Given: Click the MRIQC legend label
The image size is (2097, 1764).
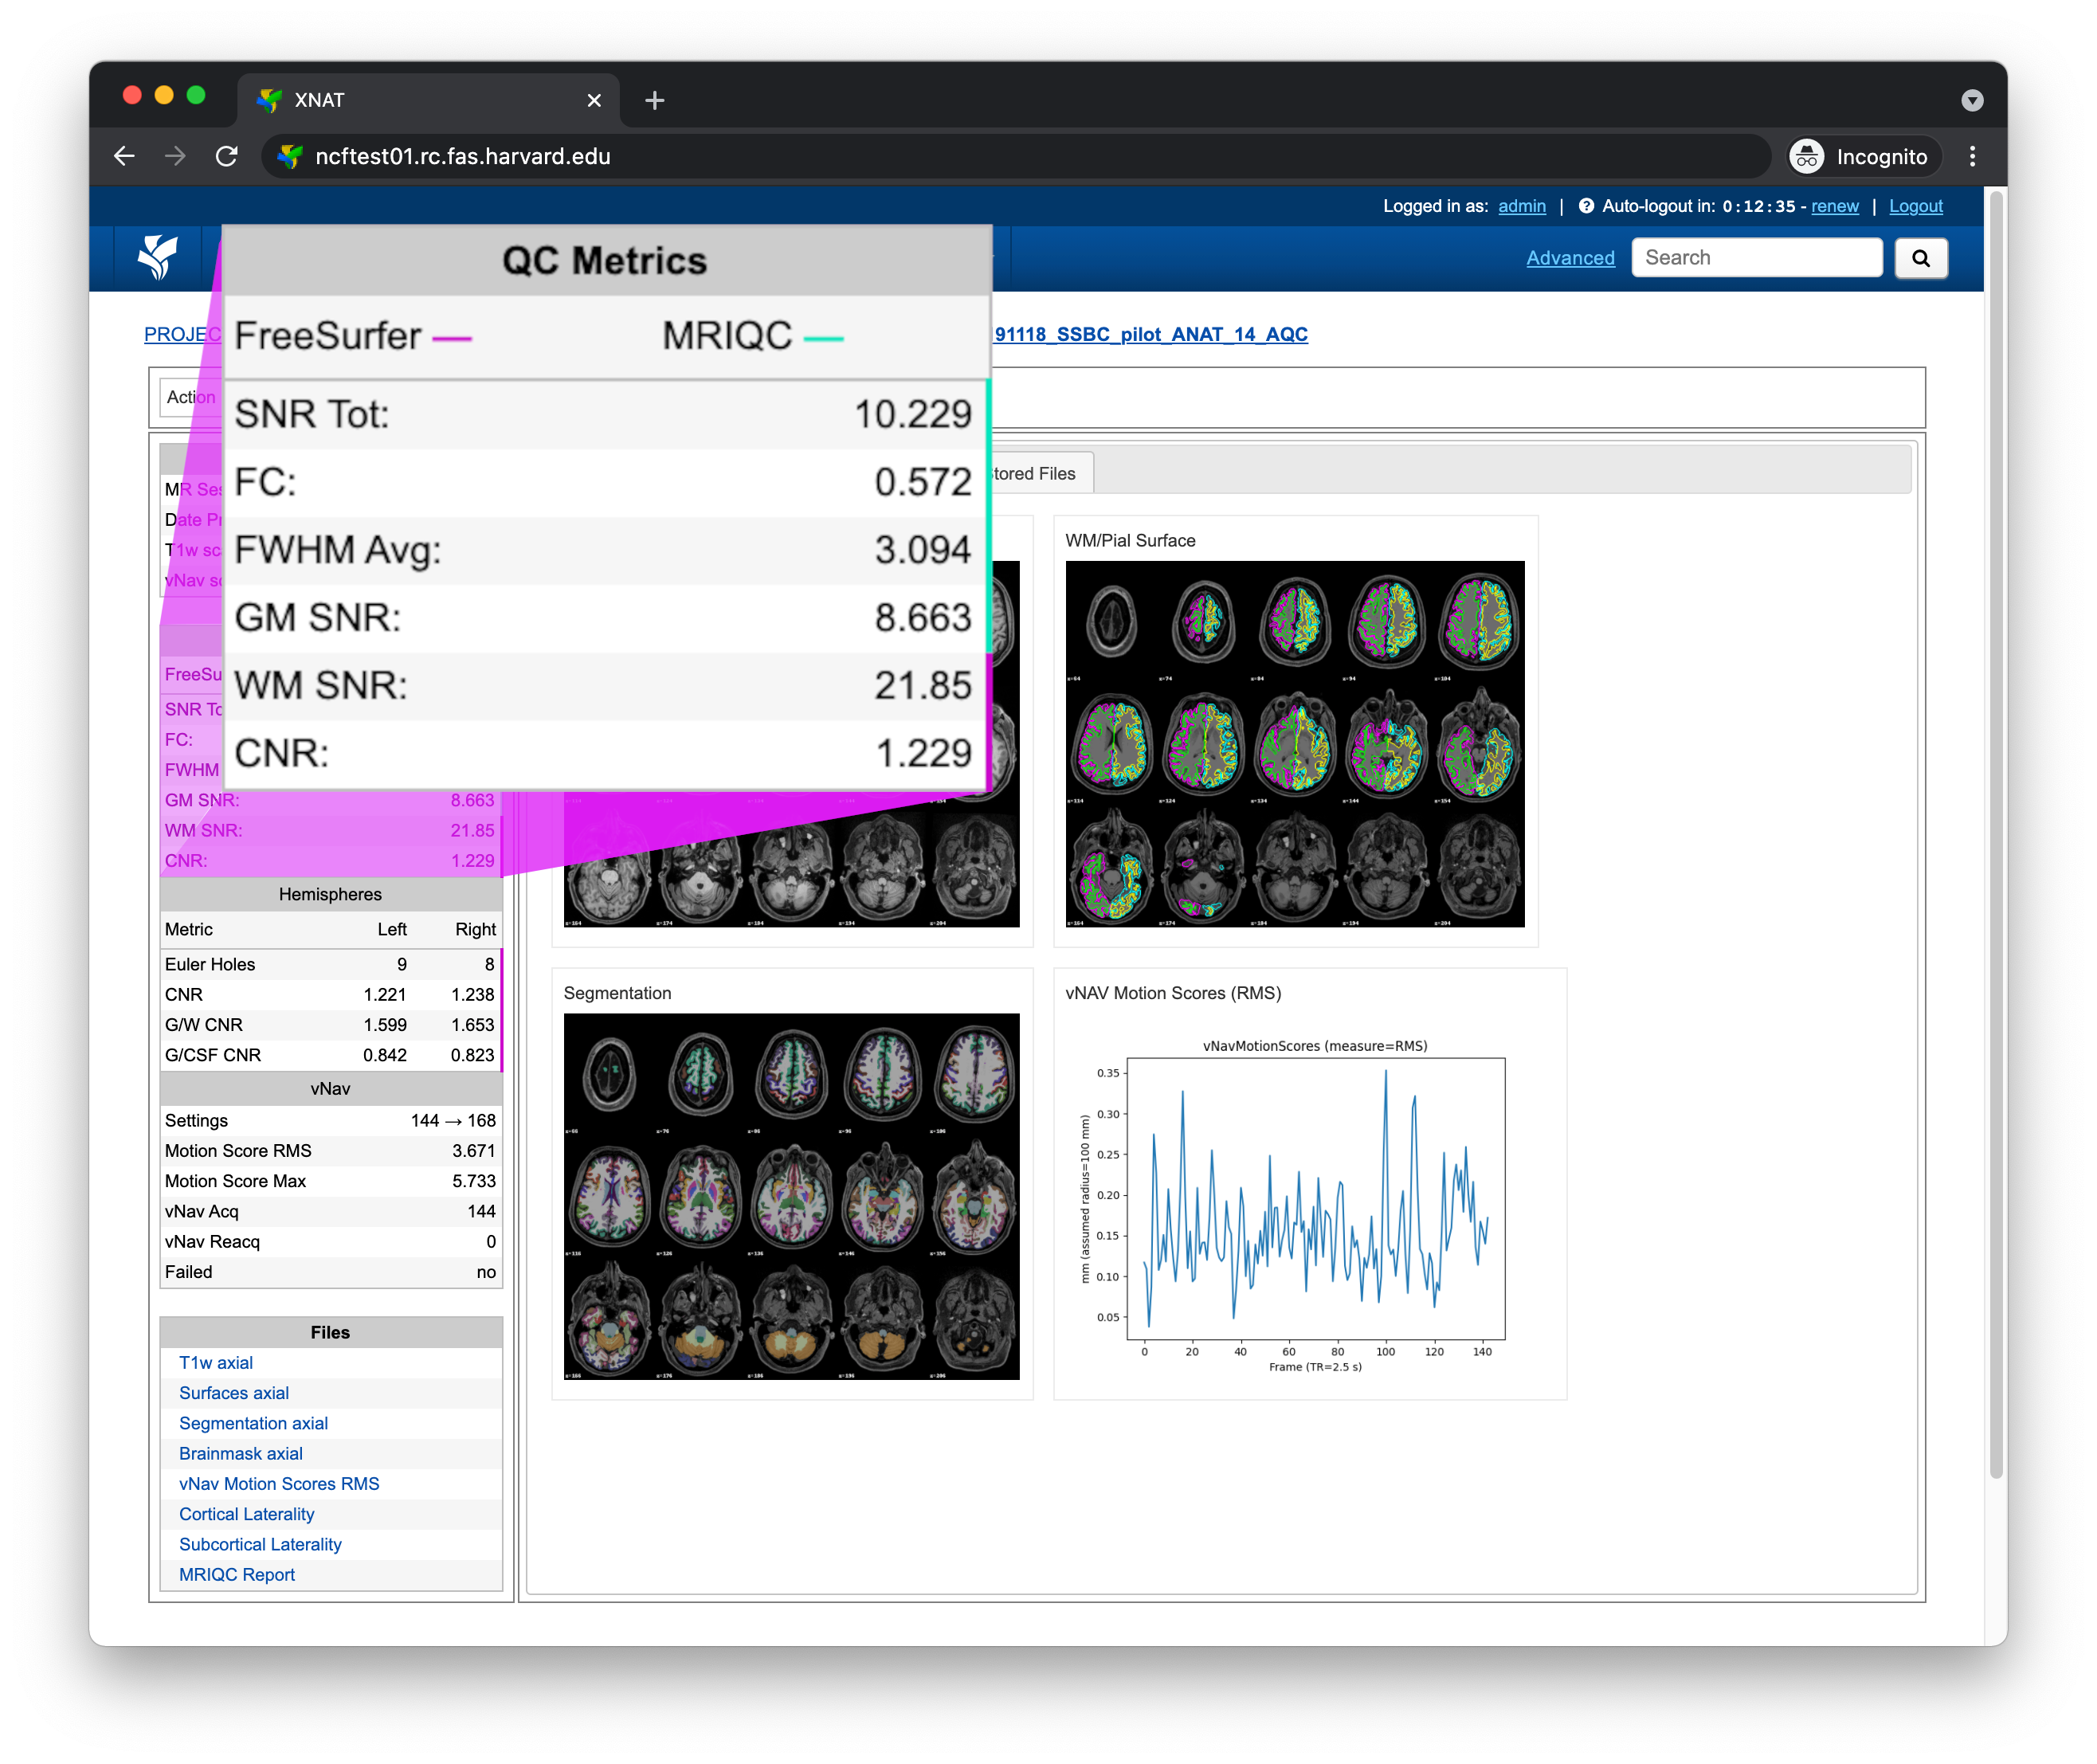Looking at the screenshot, I should pyautogui.click(x=727, y=336).
